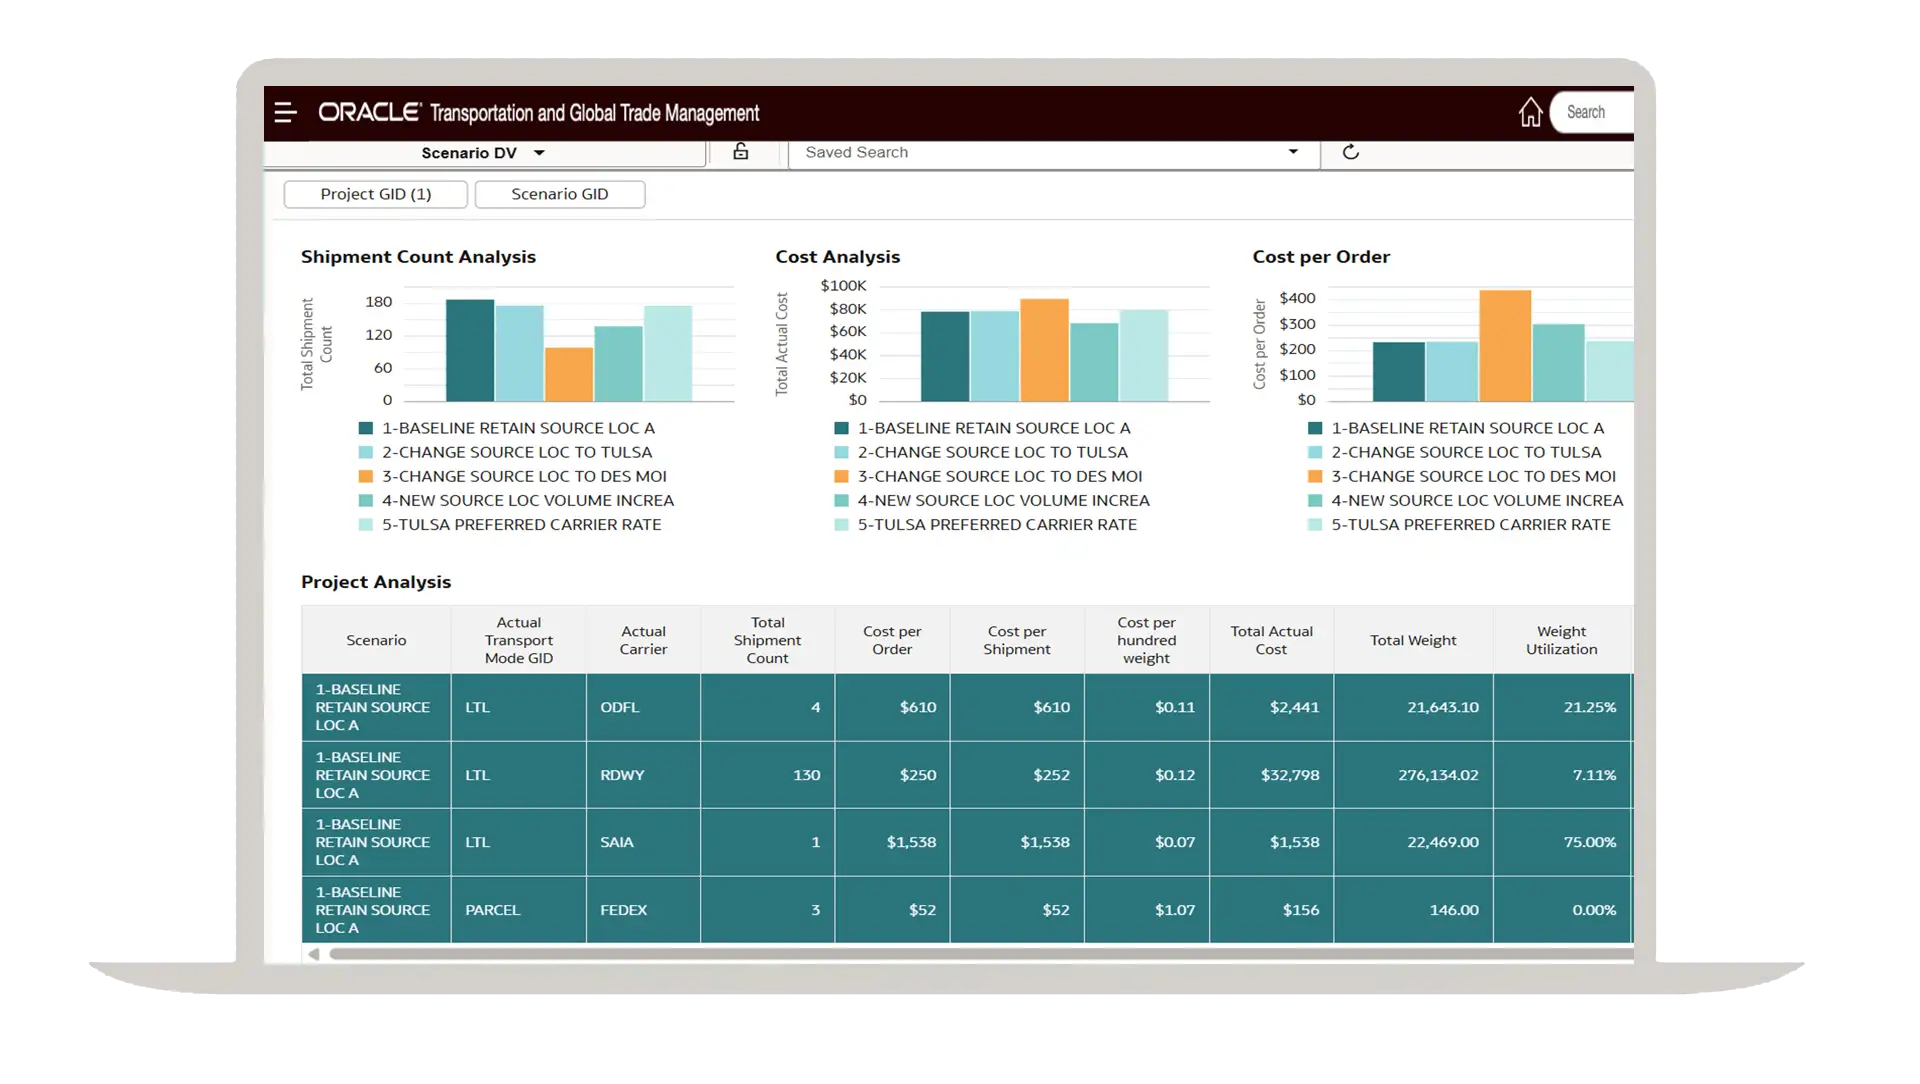This screenshot has width=1920, height=1084.
Task: Click the Home icon in header
Action: click(x=1529, y=112)
